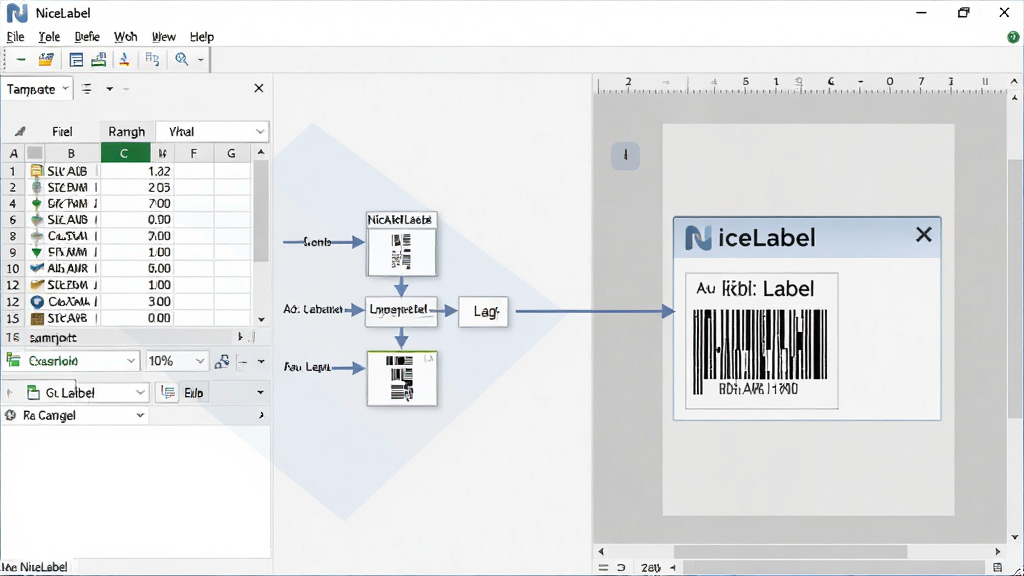1024x576 pixels.
Task: Open the File menu
Action: (x=15, y=37)
